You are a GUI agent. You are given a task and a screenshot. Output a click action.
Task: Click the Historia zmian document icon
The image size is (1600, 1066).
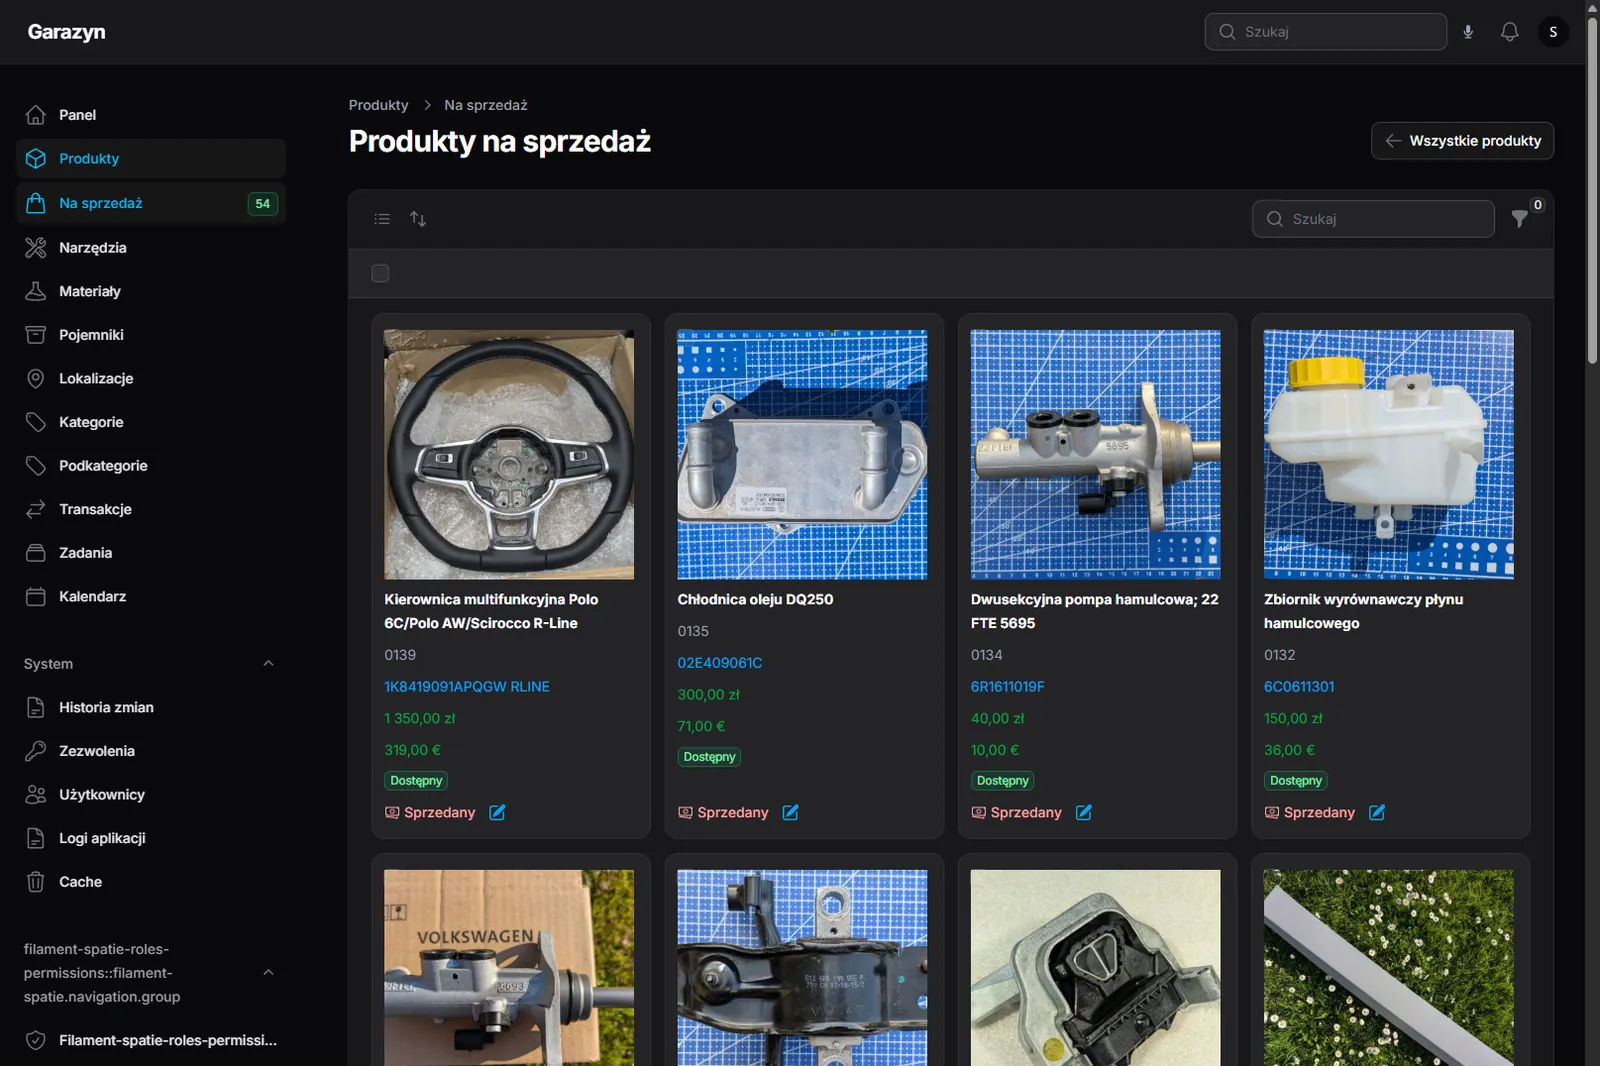click(x=36, y=707)
